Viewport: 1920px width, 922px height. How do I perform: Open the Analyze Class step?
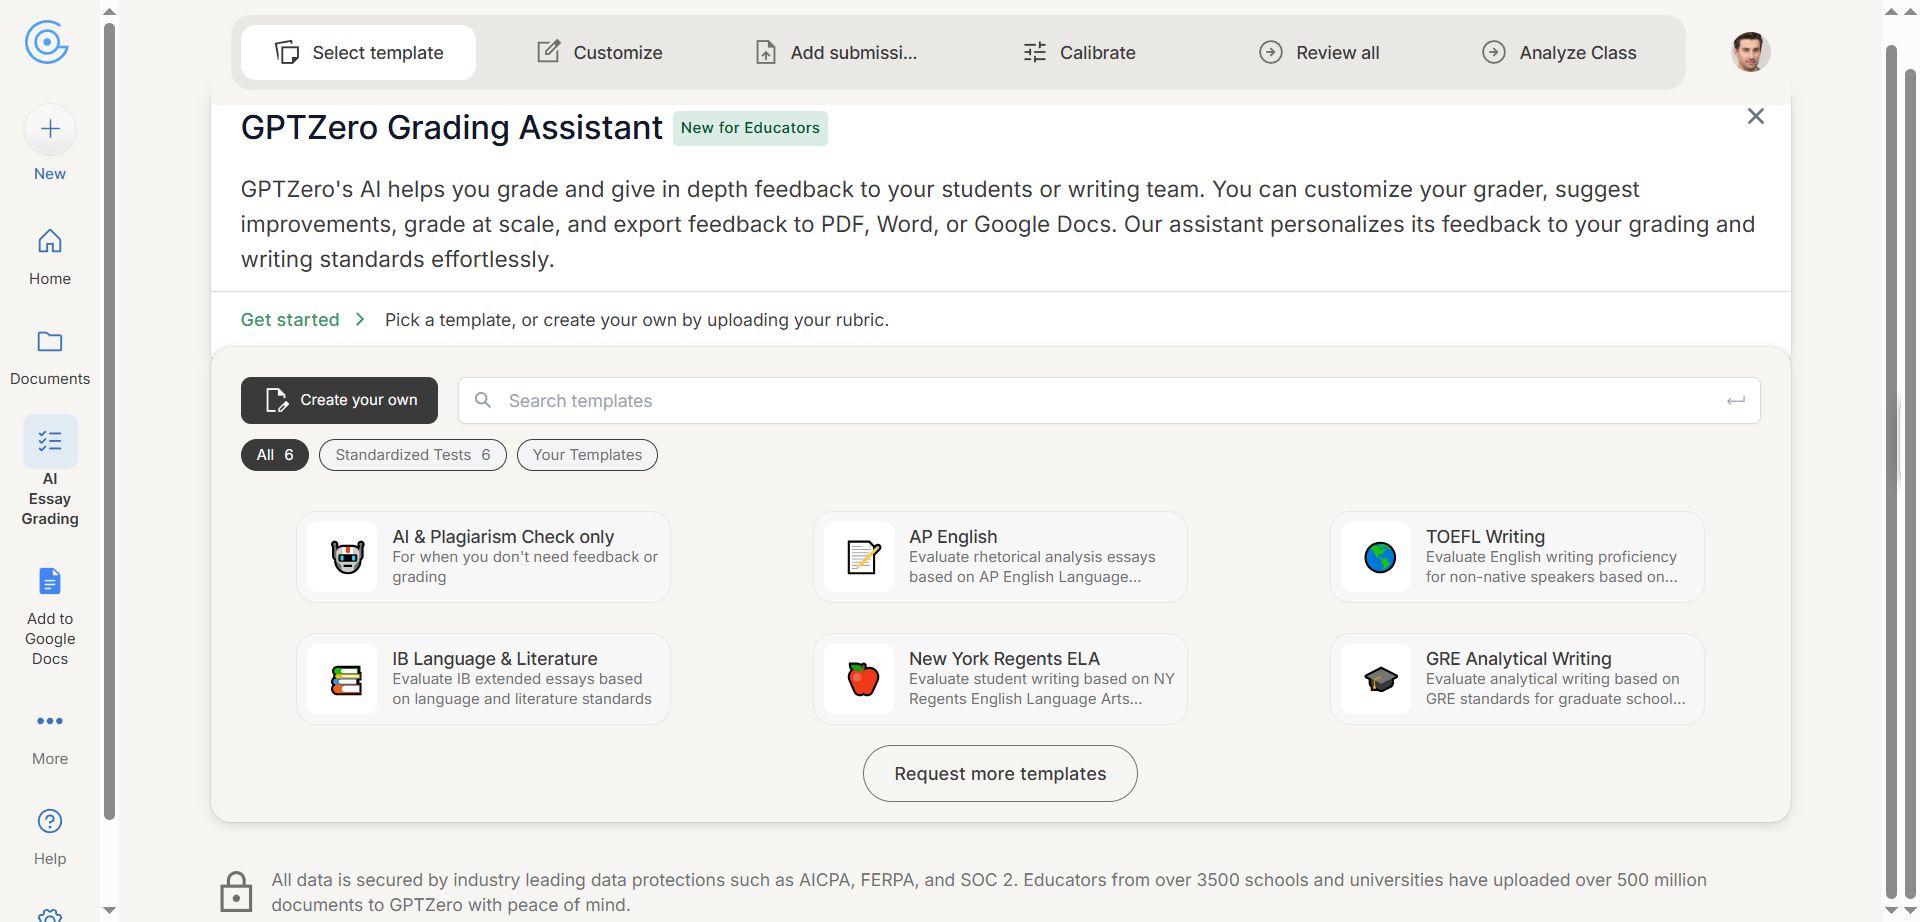click(x=1559, y=53)
